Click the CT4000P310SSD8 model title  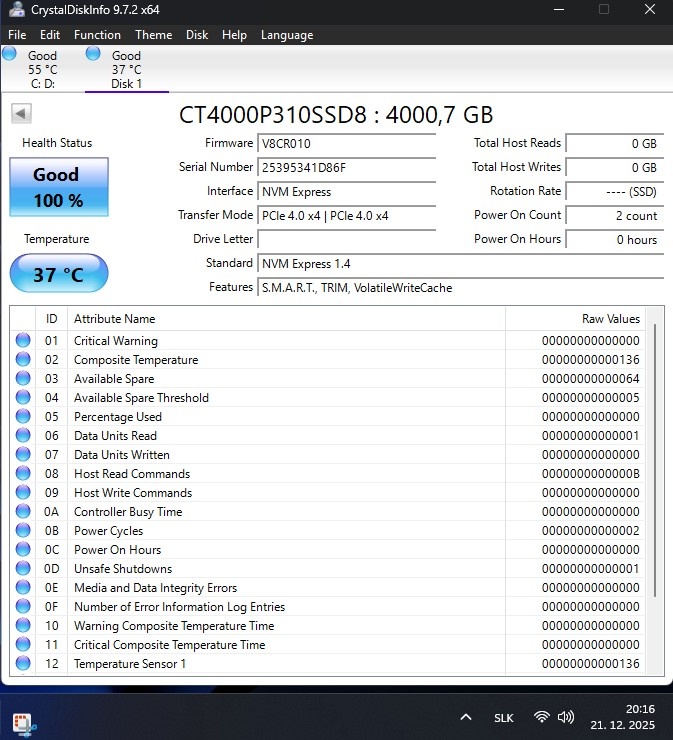point(336,115)
